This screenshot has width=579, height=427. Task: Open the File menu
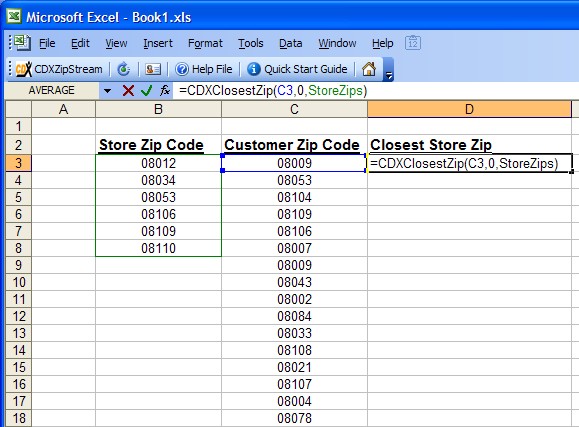(47, 43)
